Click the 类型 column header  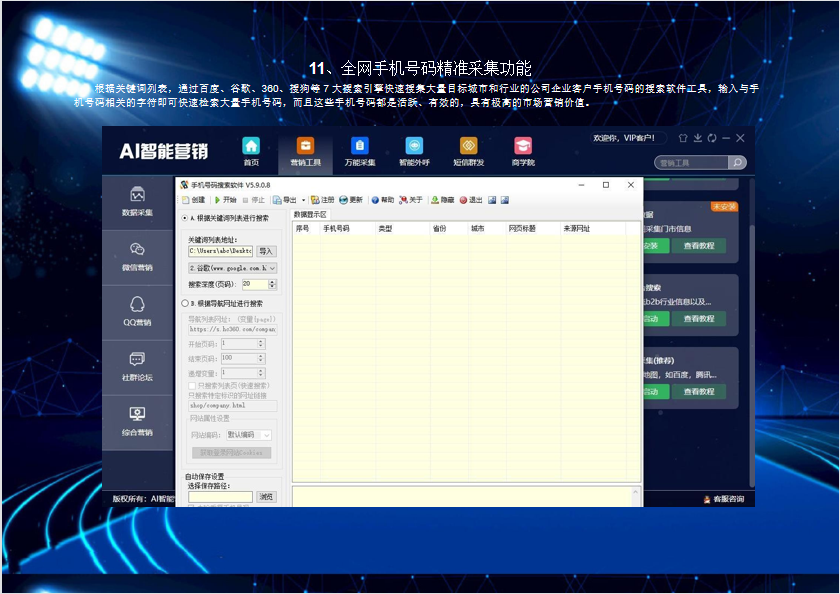click(x=402, y=228)
